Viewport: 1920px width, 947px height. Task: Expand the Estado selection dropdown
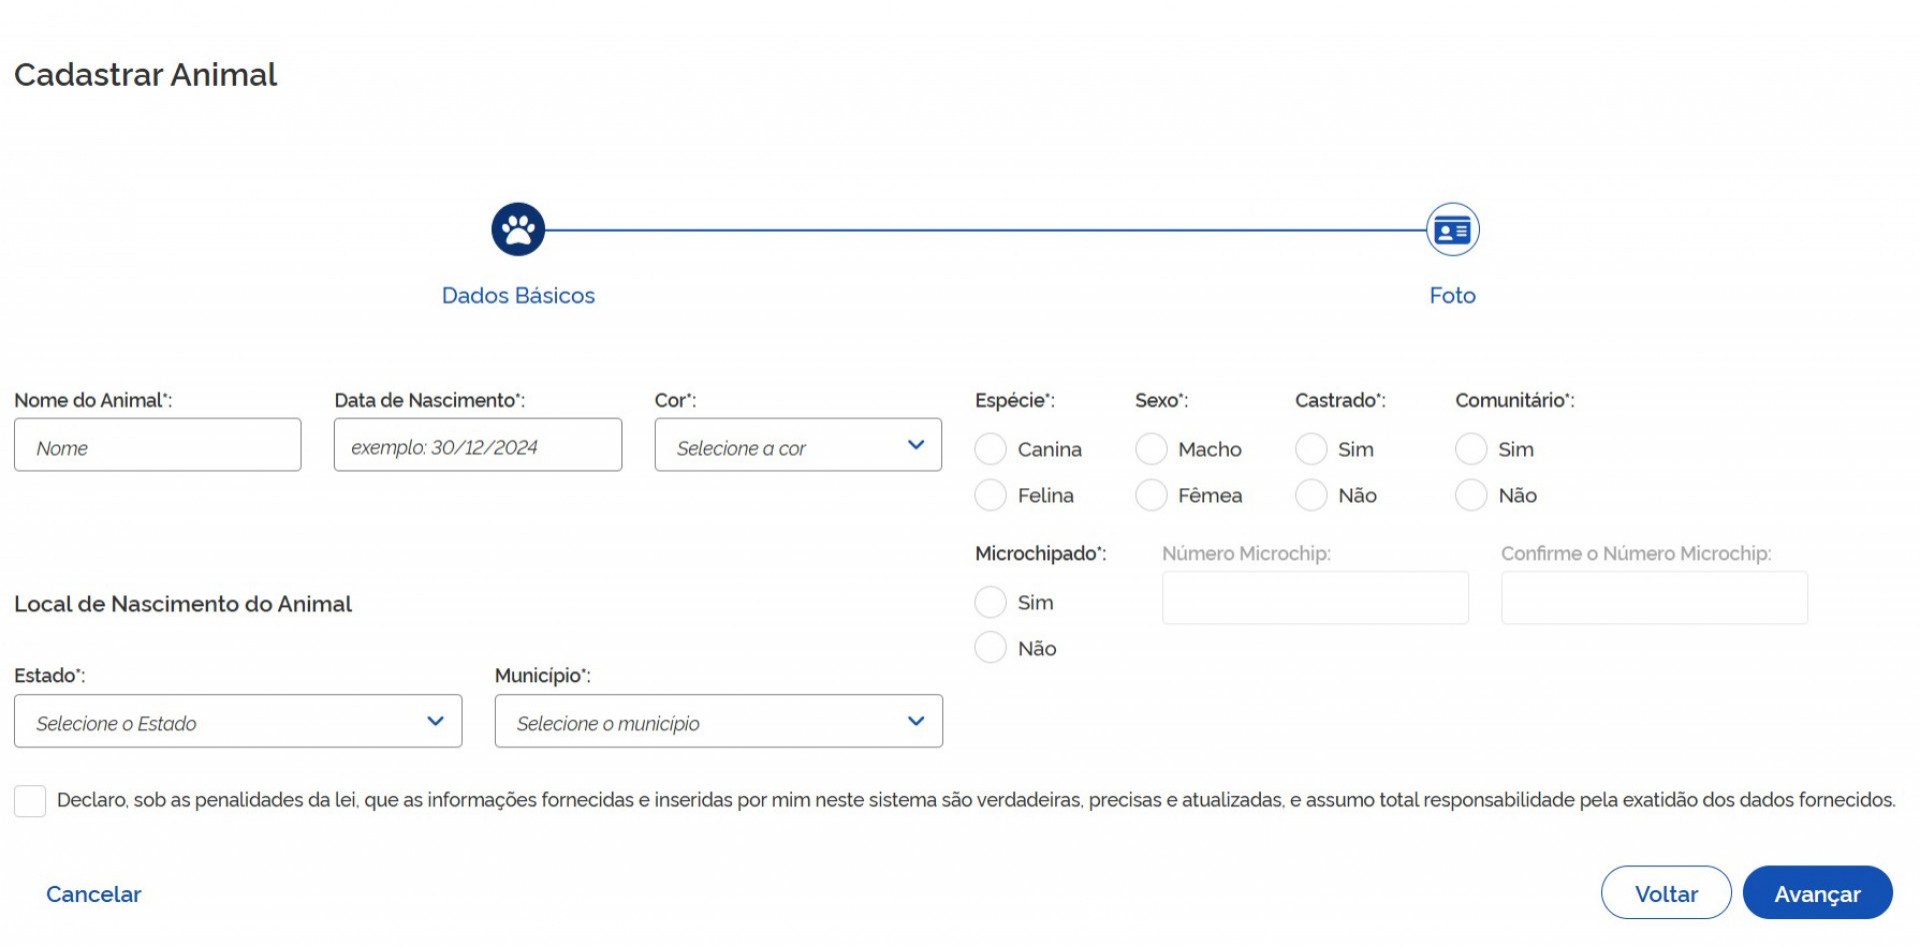point(238,722)
